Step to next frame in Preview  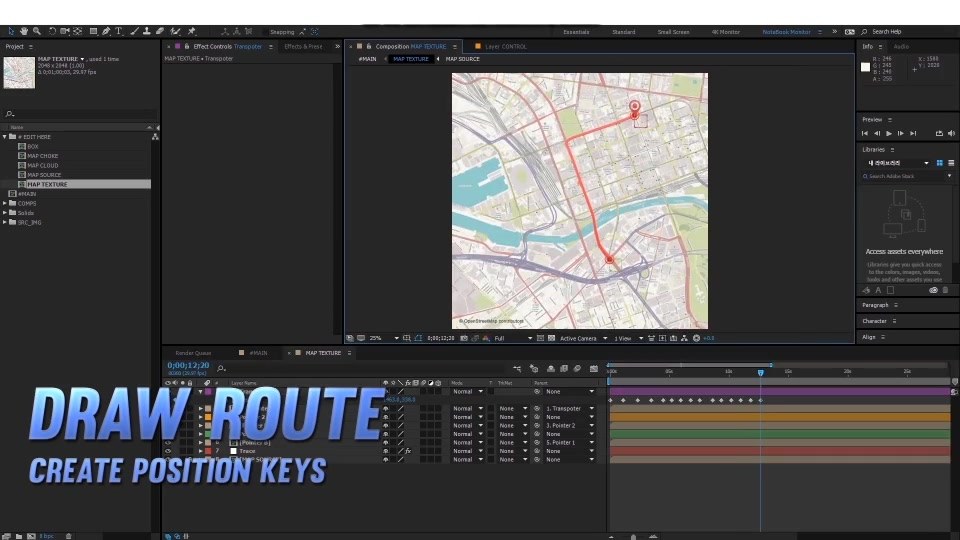(x=901, y=133)
